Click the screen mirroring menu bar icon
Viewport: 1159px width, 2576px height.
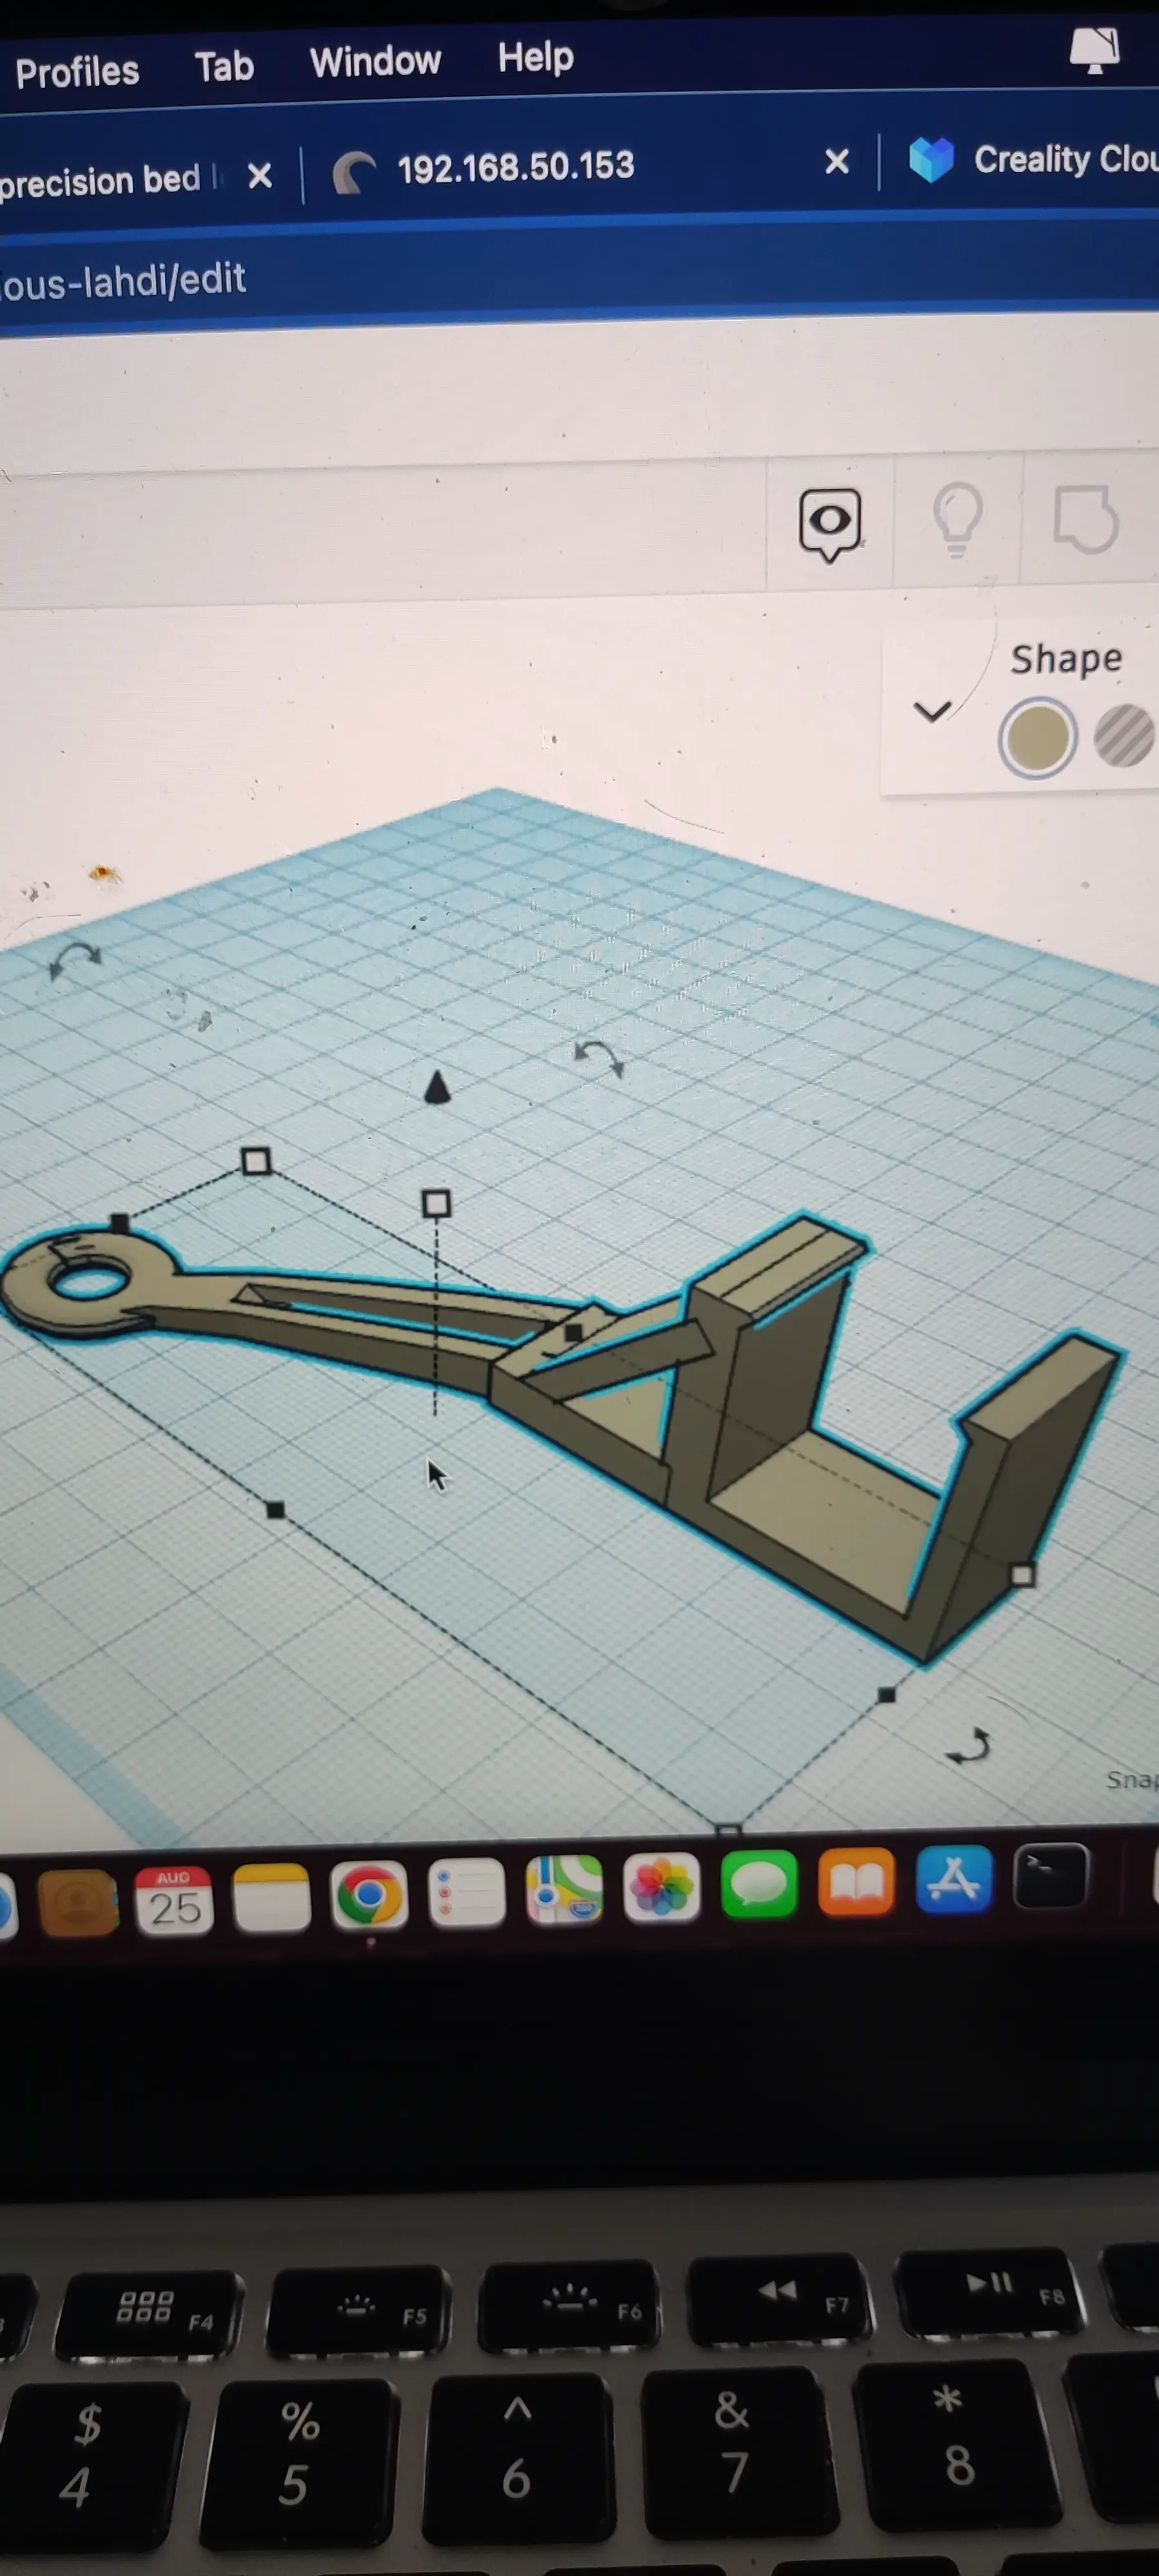click(1094, 50)
